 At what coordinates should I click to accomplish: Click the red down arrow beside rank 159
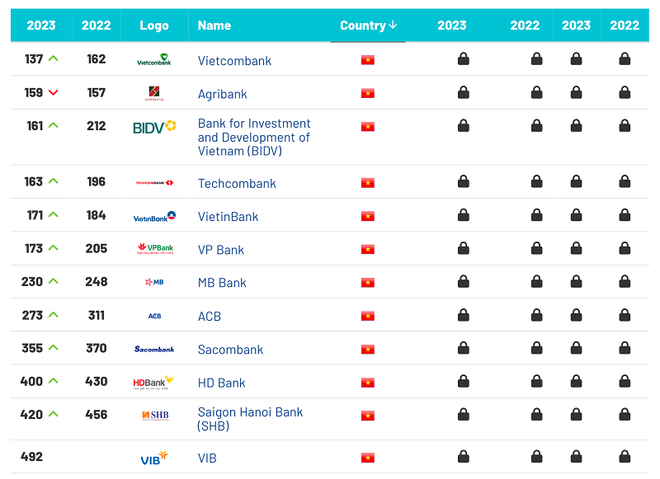tap(53, 93)
